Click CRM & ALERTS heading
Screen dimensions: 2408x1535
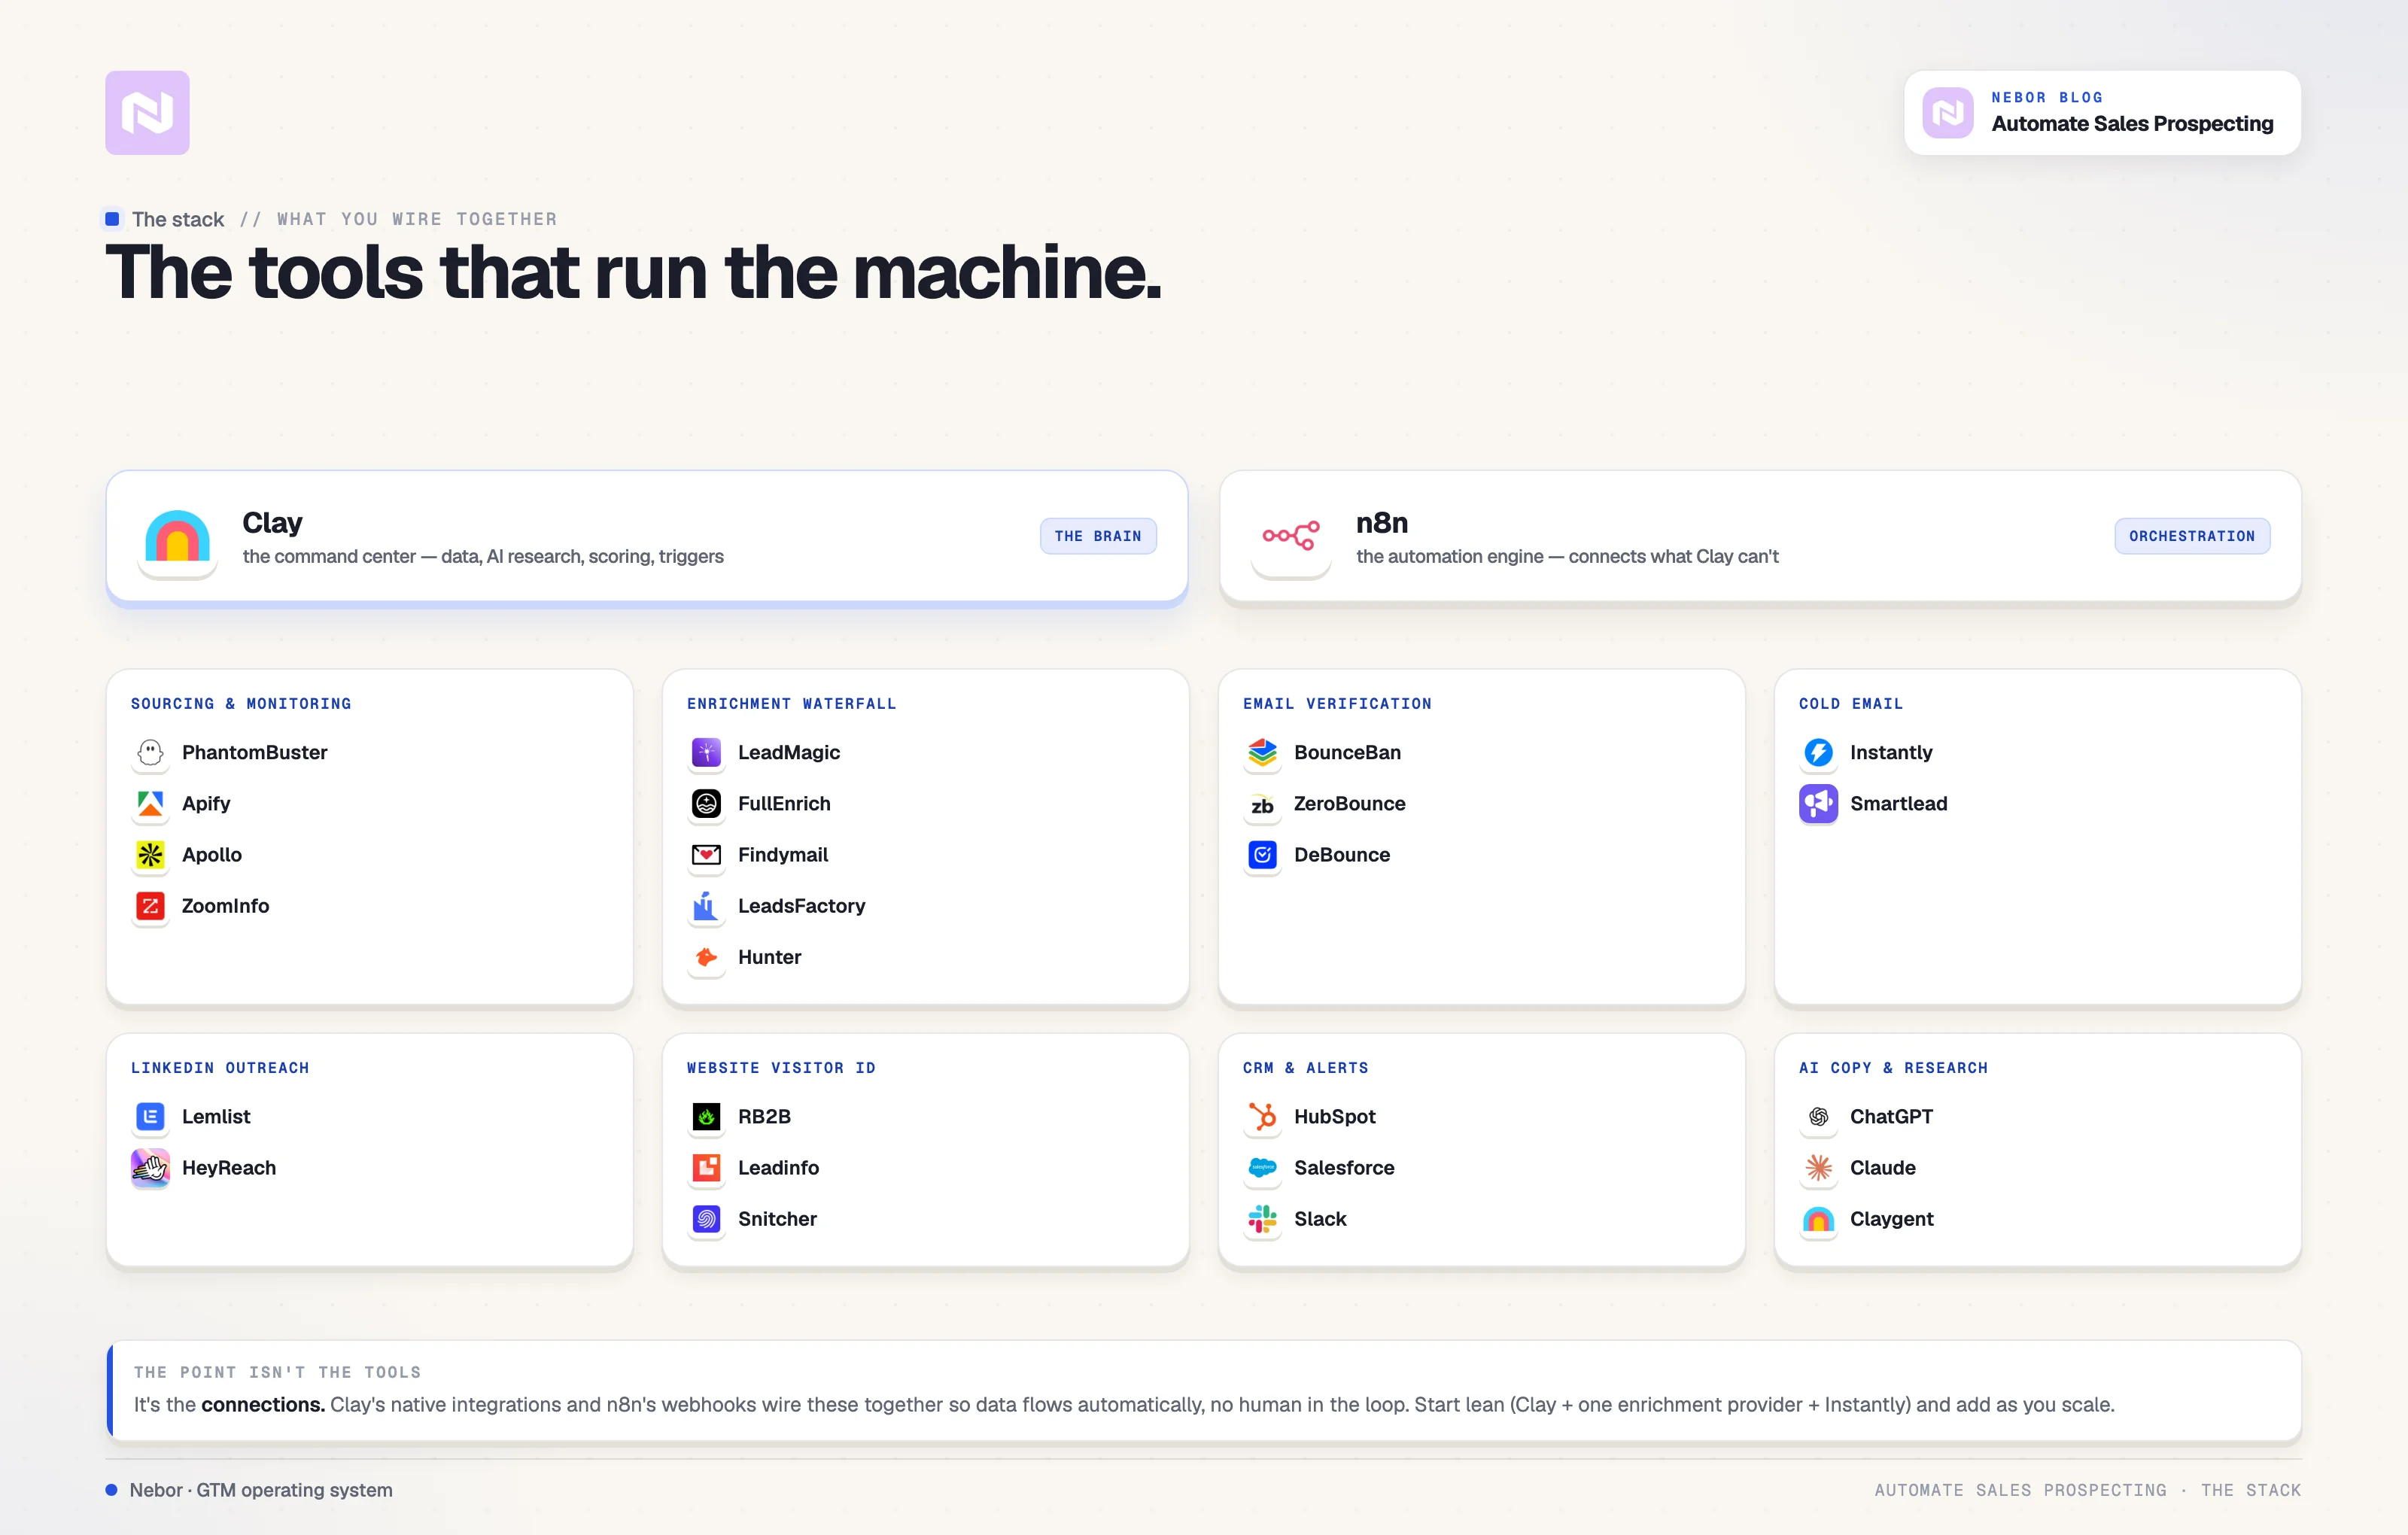pos(1305,1067)
